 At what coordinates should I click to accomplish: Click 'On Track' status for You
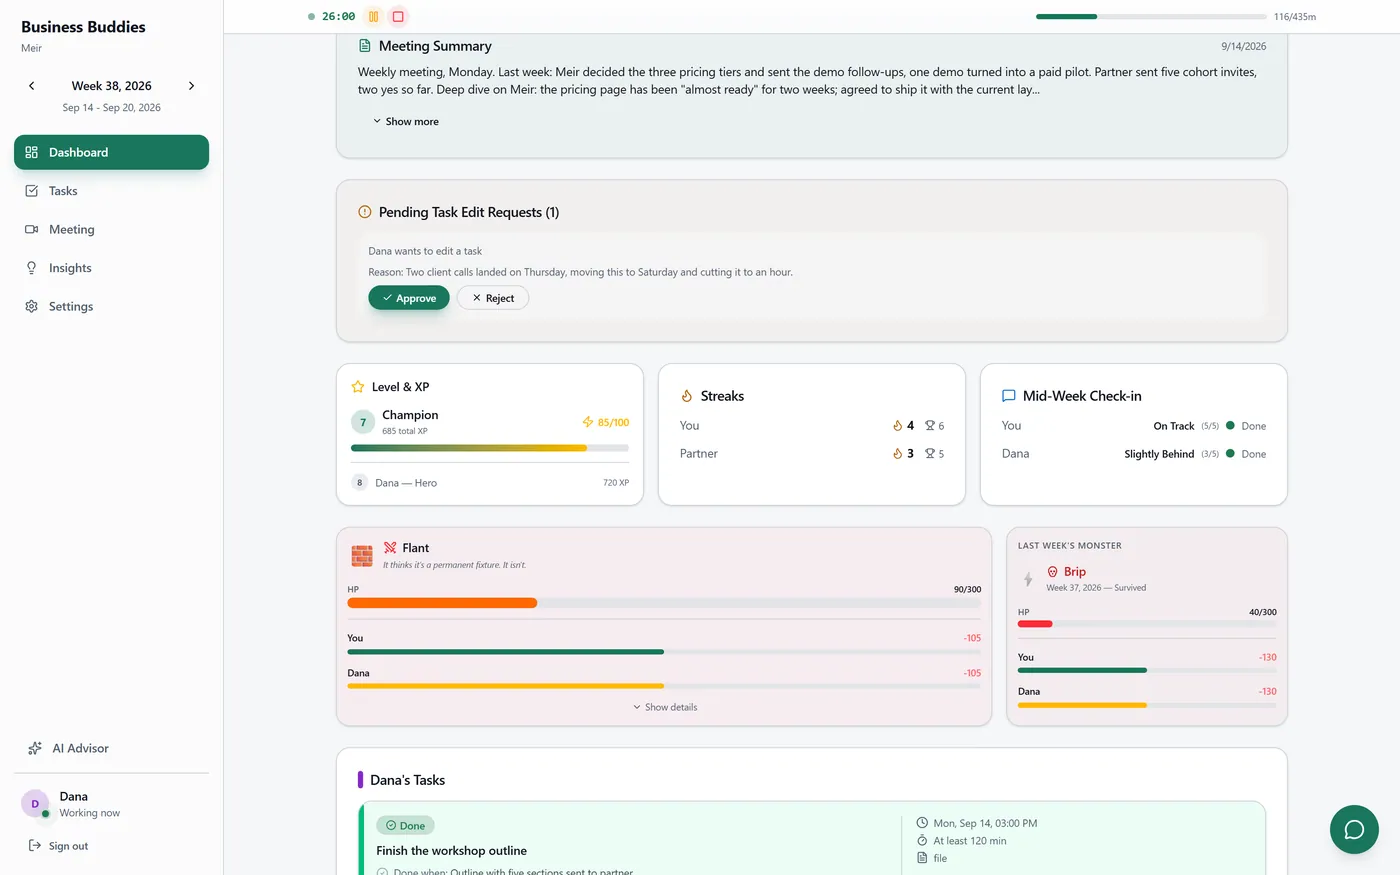click(x=1174, y=426)
